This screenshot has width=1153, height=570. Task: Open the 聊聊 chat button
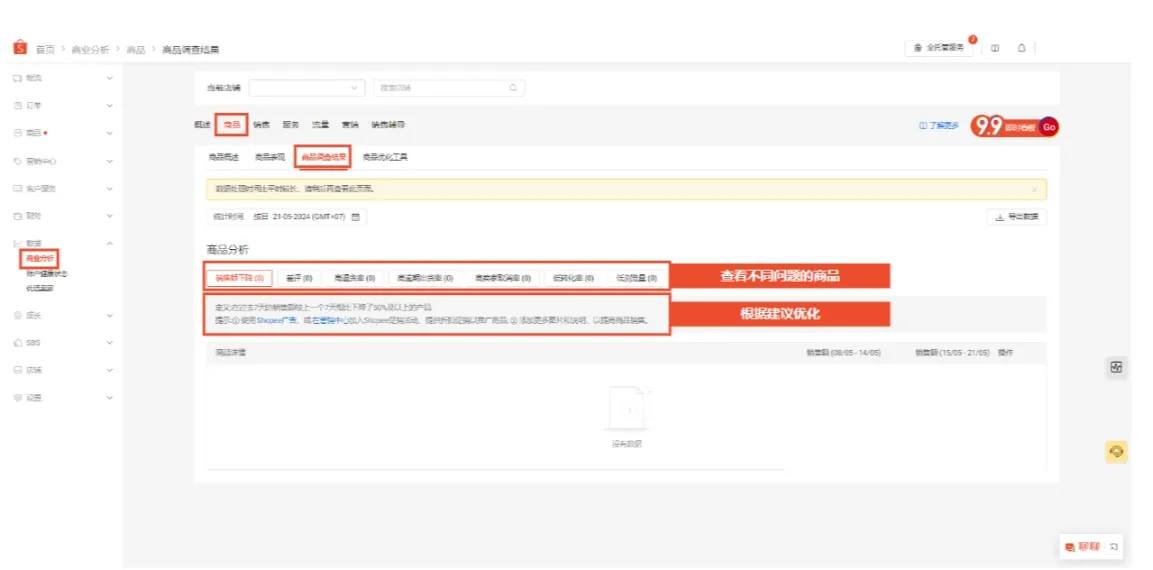click(1082, 546)
